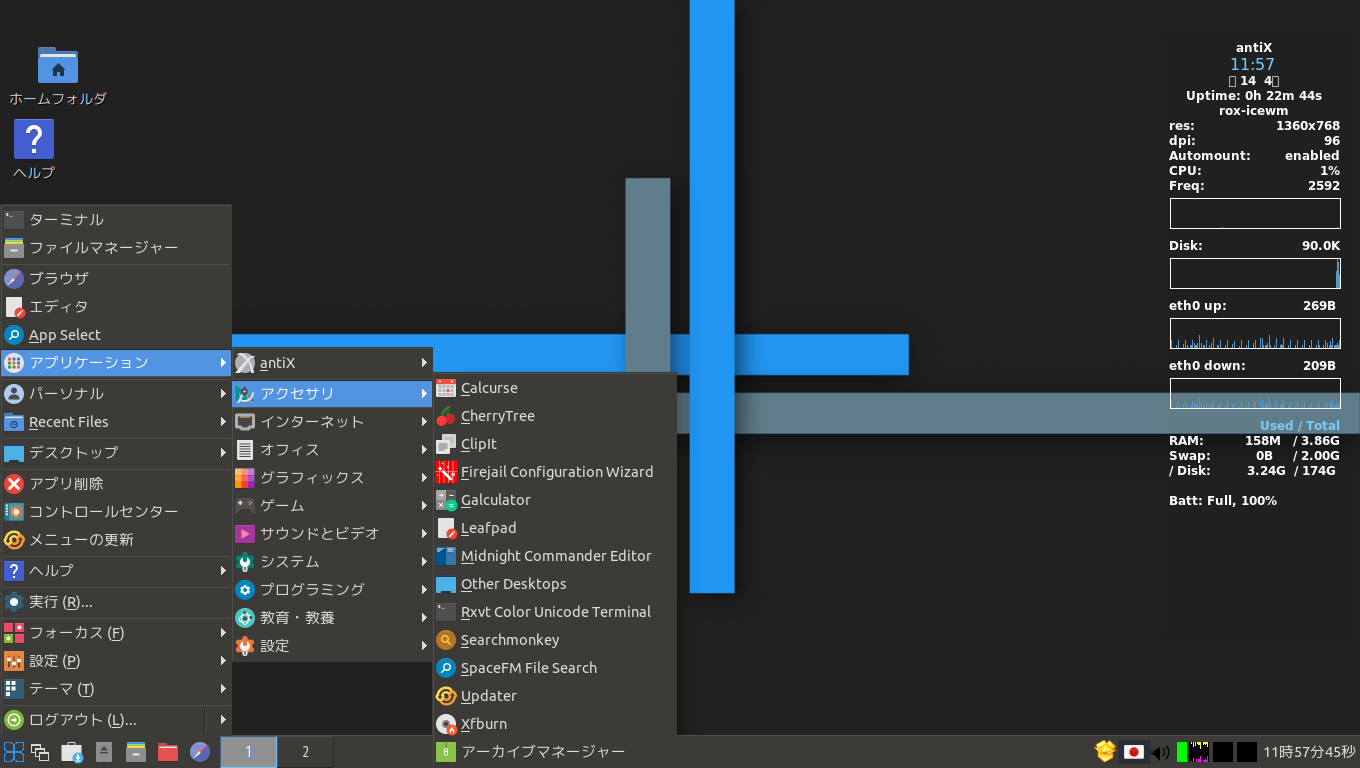
Task: Open the antiX submenu entry
Action: (332, 363)
